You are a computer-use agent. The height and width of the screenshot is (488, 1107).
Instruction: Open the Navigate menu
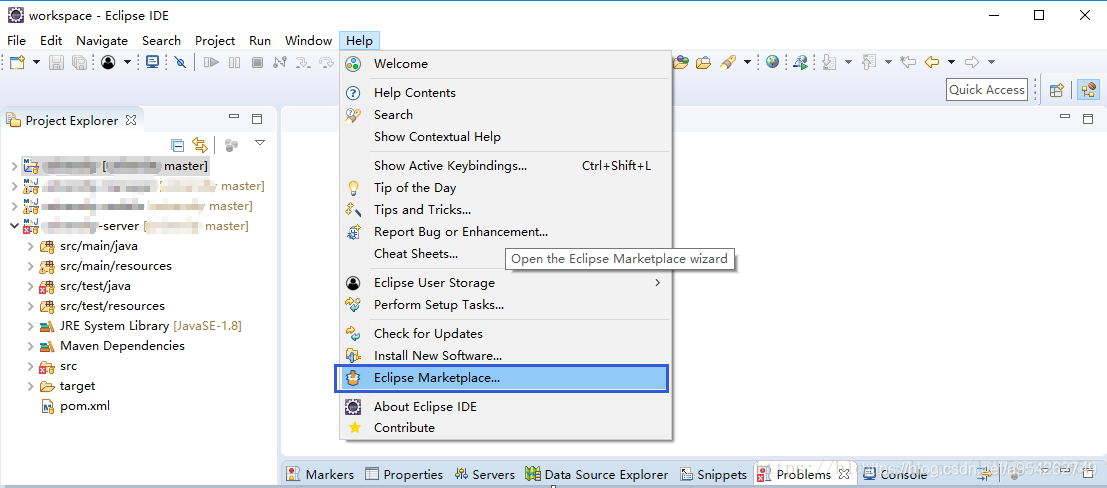[x=102, y=40]
